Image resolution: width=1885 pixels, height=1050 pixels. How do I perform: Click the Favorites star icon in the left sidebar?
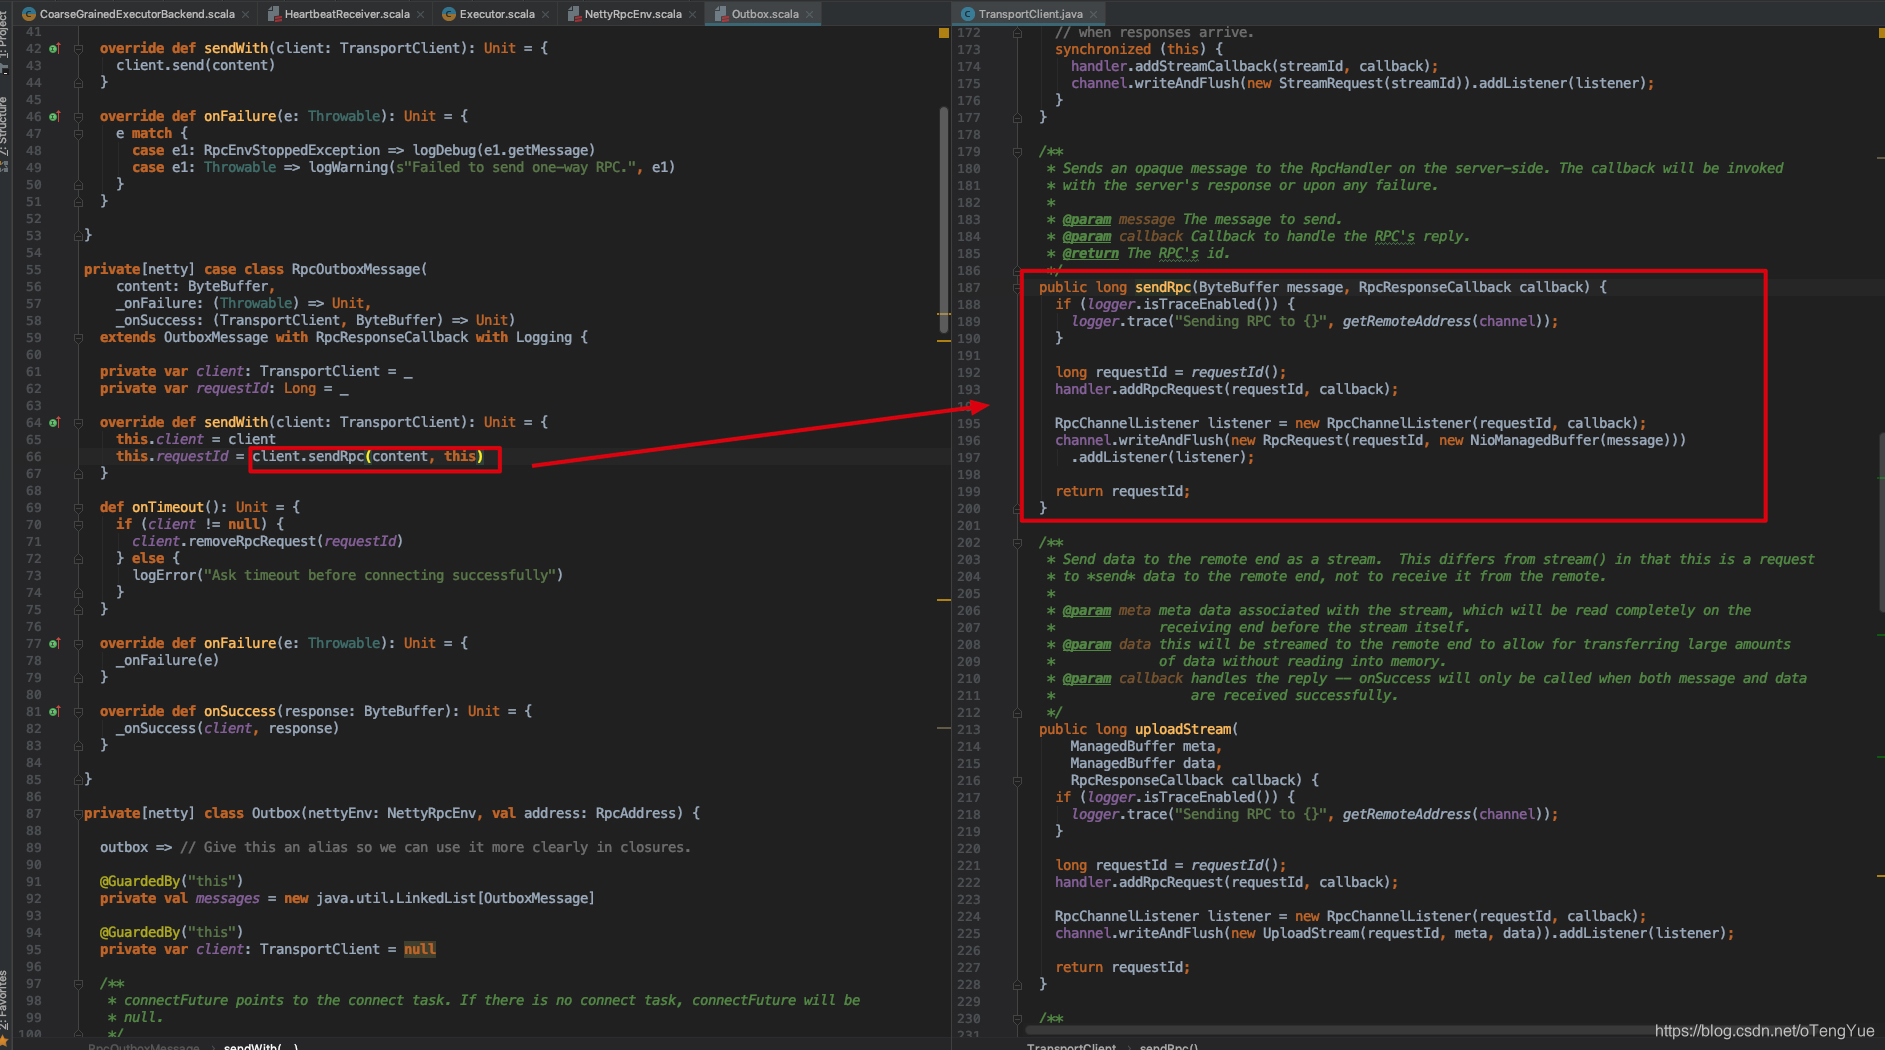pos(5,1042)
